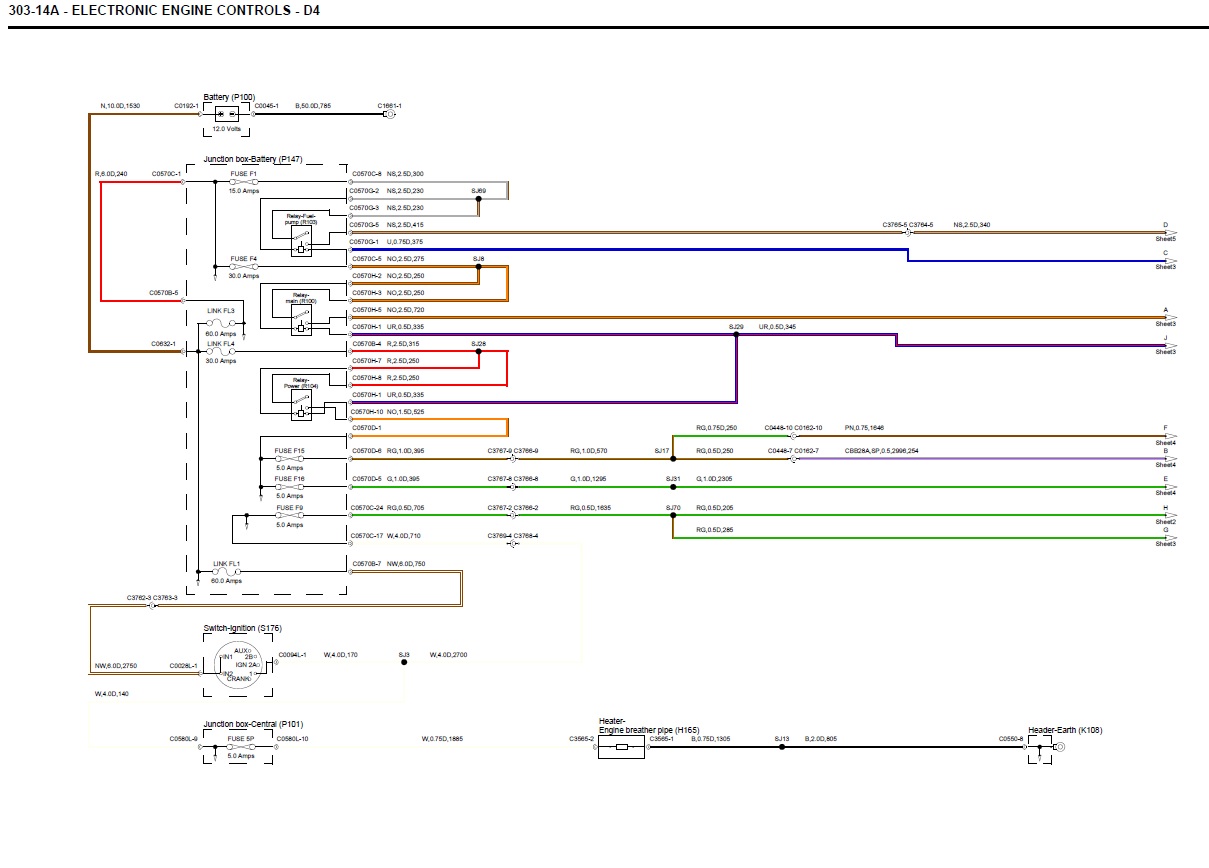Open the J reference to Sheet3
Image resolution: width=1209 pixels, height=868 pixels.
click(1166, 345)
